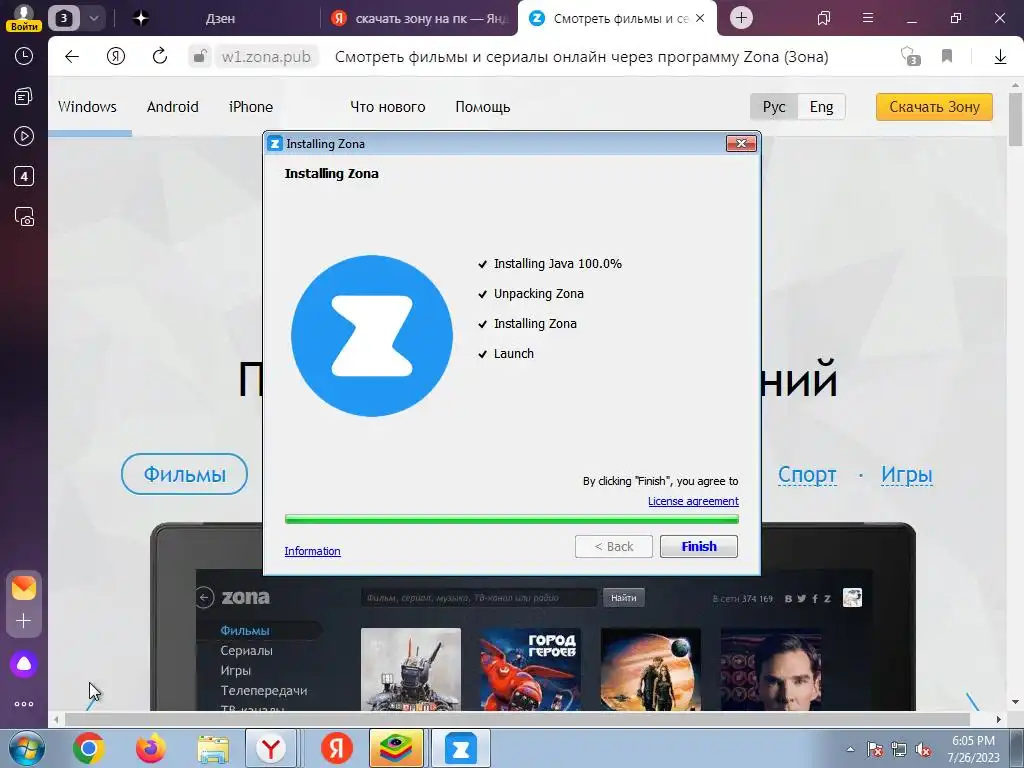Open Information link in installer
1024x768 pixels.
tap(312, 551)
